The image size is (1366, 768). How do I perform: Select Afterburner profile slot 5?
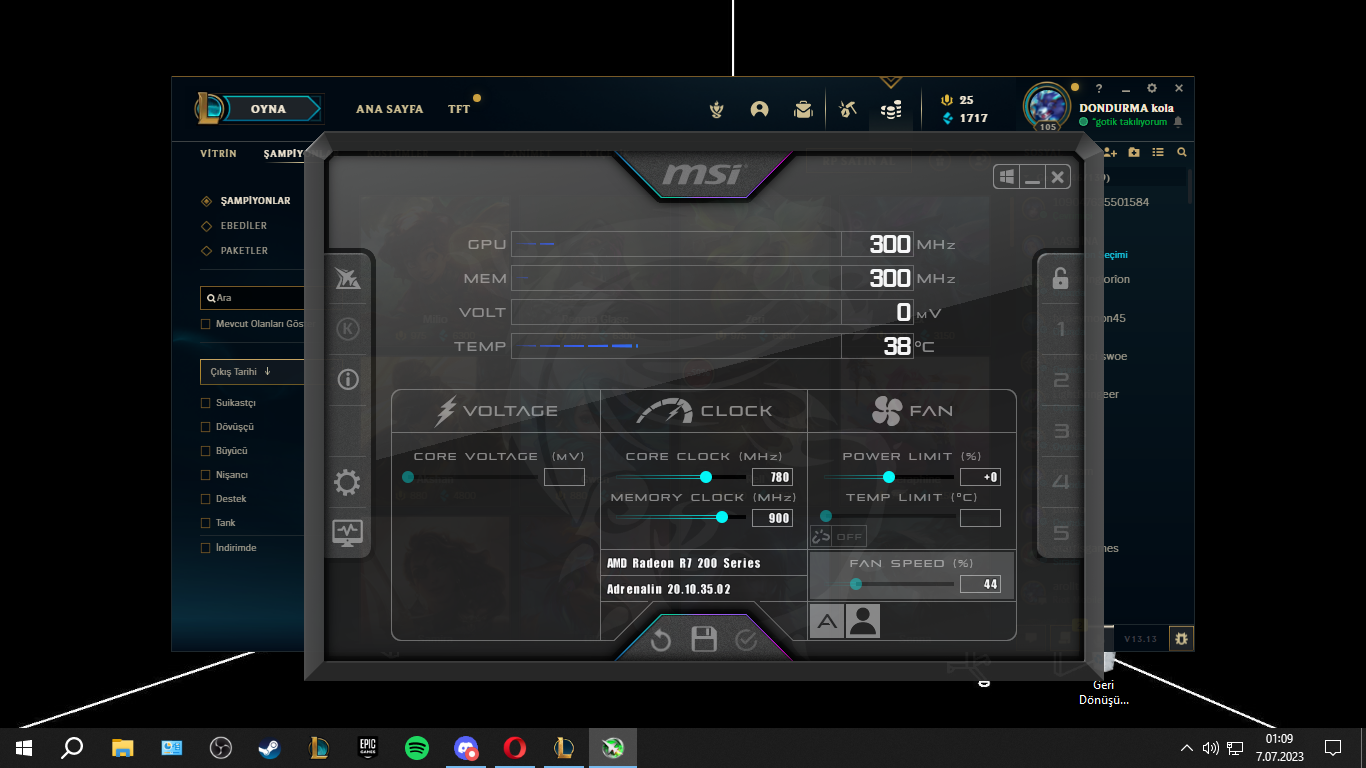point(1061,533)
